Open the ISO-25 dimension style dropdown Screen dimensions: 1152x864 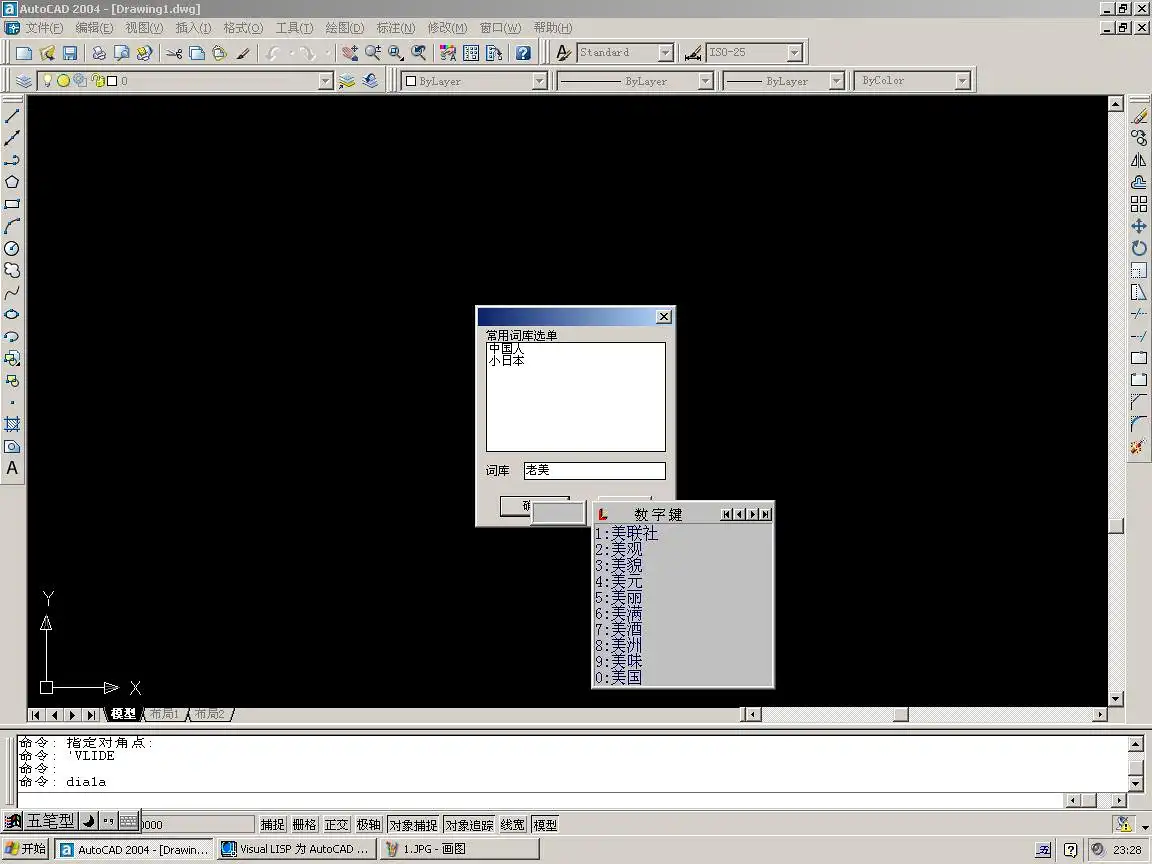pyautogui.click(x=794, y=53)
